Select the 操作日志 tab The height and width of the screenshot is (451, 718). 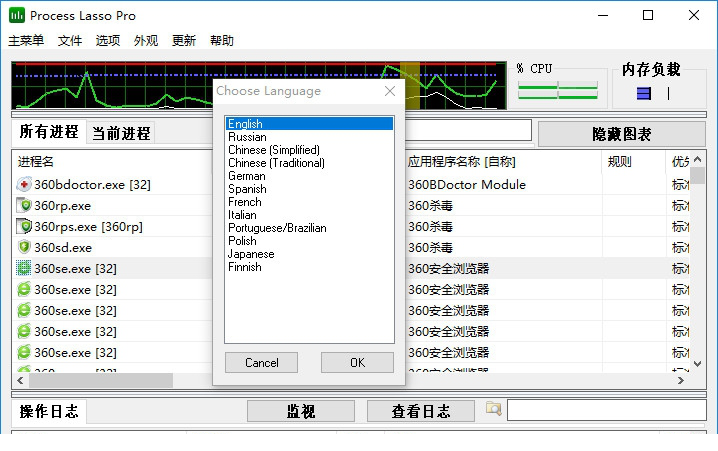49,411
